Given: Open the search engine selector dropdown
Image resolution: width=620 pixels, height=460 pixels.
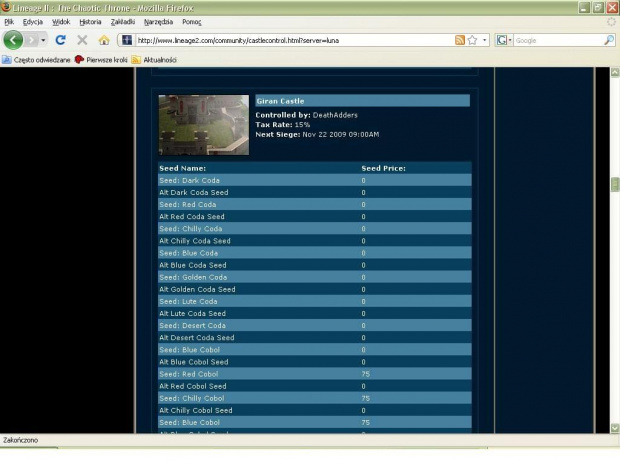Looking at the screenshot, I should (504, 40).
